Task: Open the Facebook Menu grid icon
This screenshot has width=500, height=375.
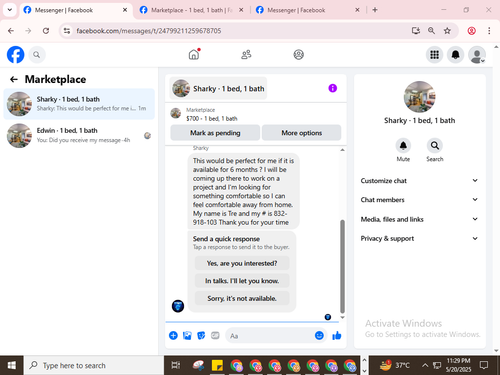Action: pyautogui.click(x=434, y=55)
